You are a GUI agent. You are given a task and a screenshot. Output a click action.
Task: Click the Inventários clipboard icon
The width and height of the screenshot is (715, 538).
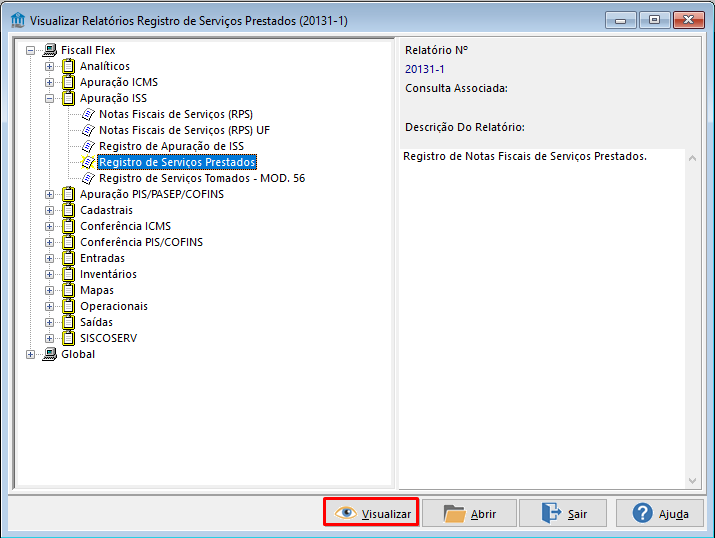pos(68,274)
